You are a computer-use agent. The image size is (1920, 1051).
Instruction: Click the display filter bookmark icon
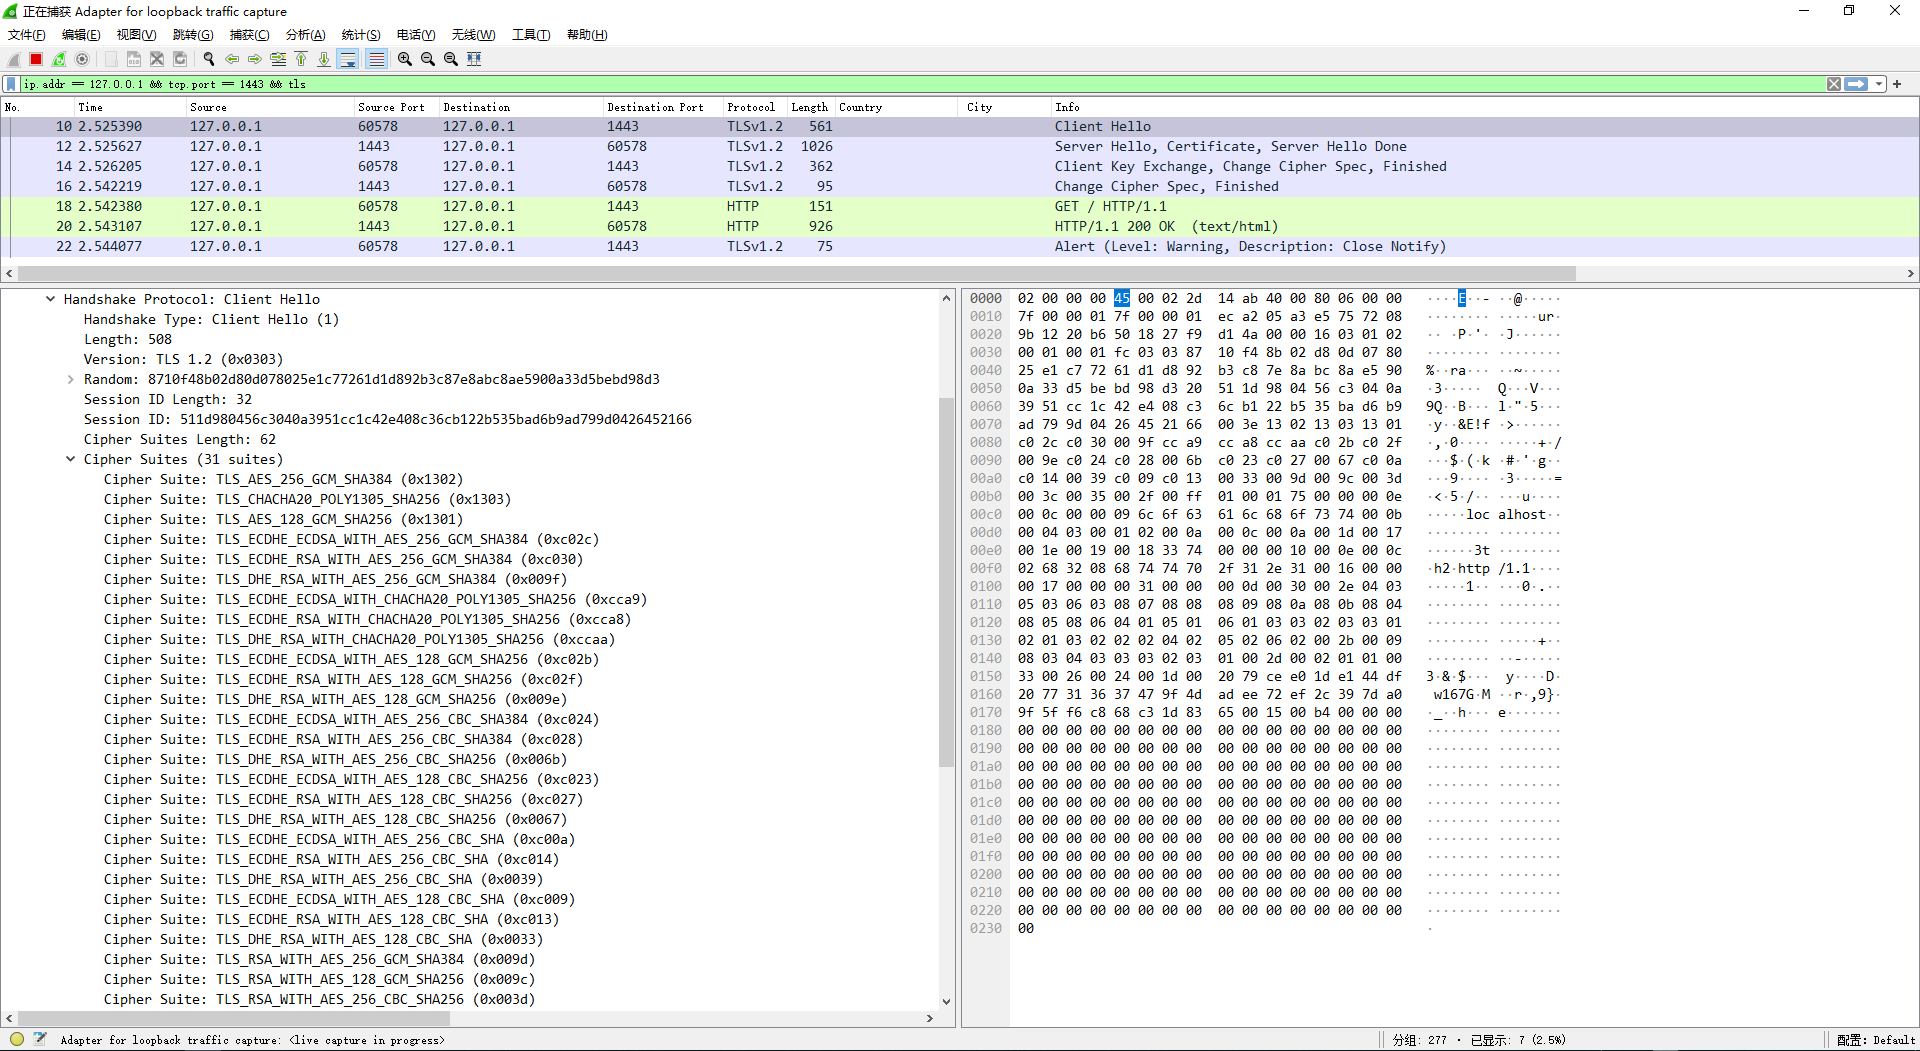pyautogui.click(x=11, y=84)
